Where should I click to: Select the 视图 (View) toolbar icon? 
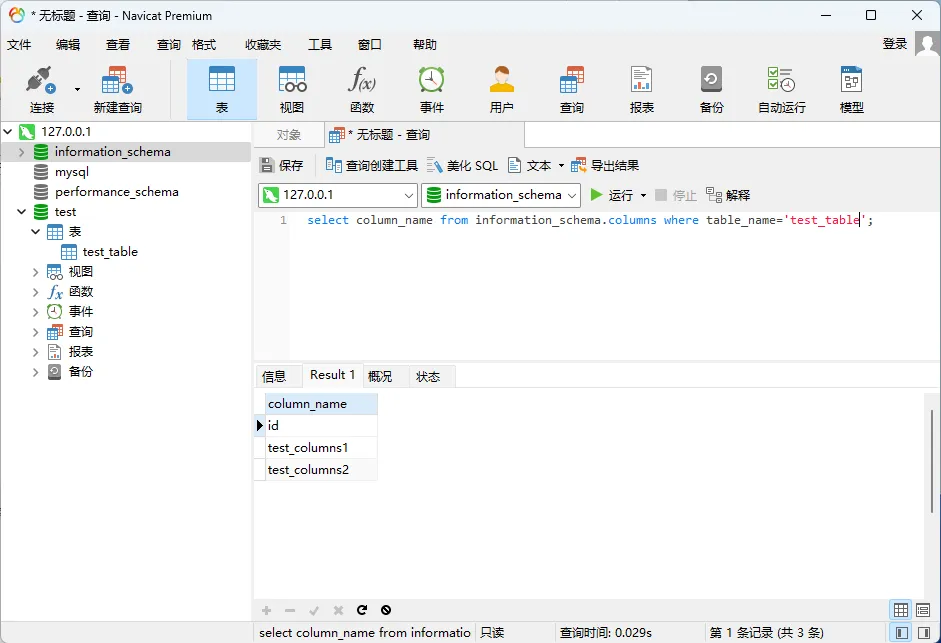tap(292, 89)
